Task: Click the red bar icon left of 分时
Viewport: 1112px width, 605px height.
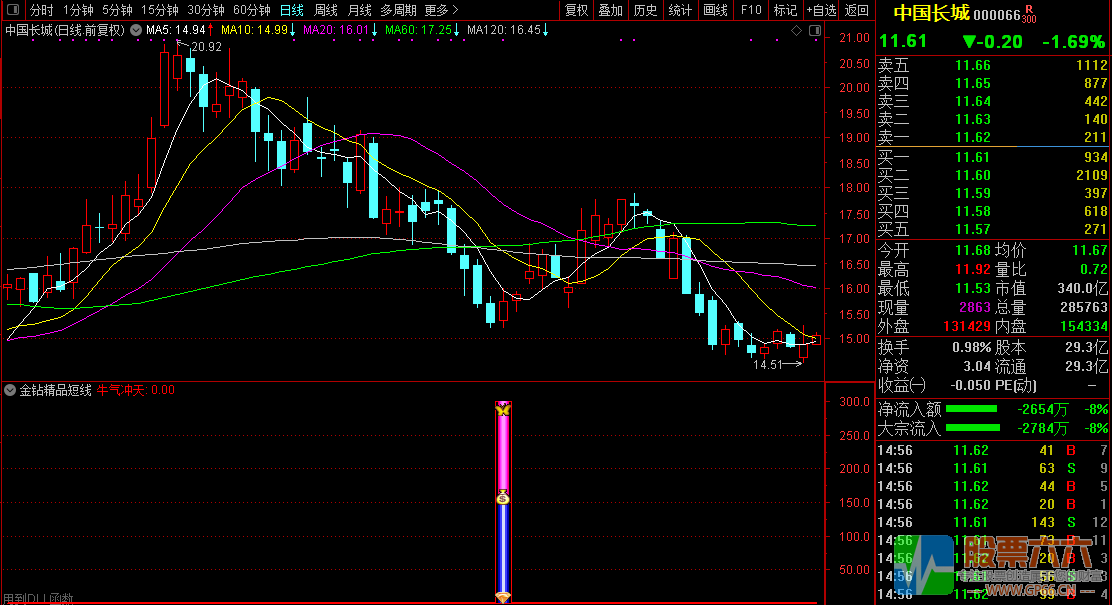Action: 12,10
